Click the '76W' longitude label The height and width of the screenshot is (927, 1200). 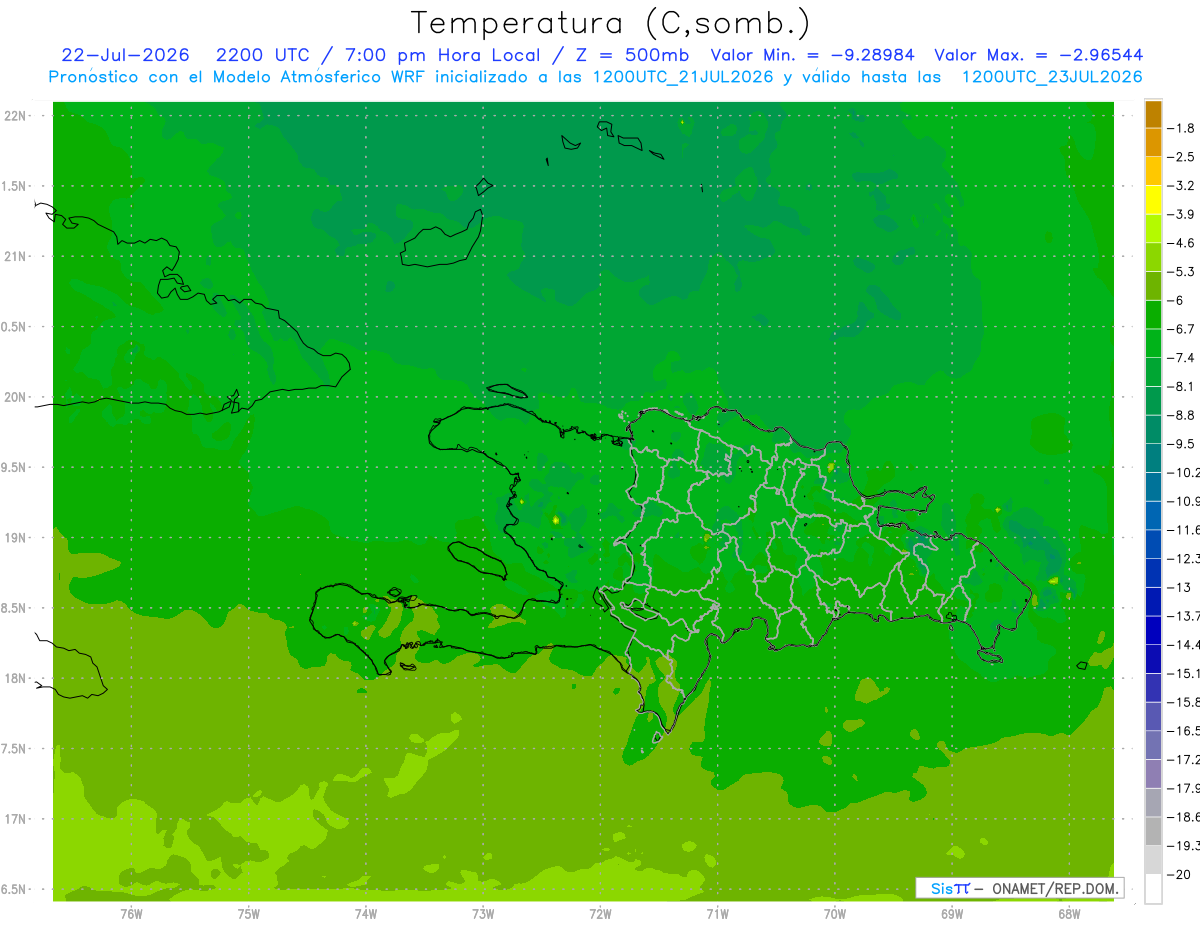point(131,914)
